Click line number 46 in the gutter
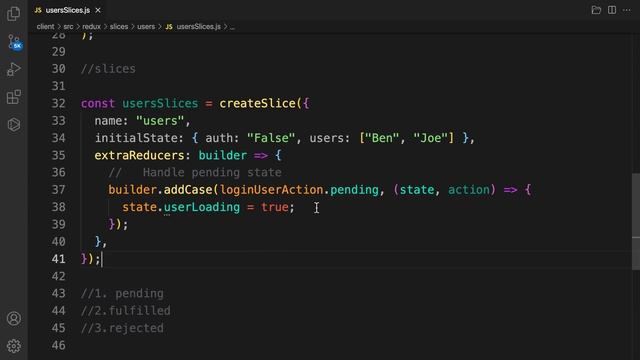Image resolution: width=640 pixels, height=360 pixels. pyautogui.click(x=59, y=345)
